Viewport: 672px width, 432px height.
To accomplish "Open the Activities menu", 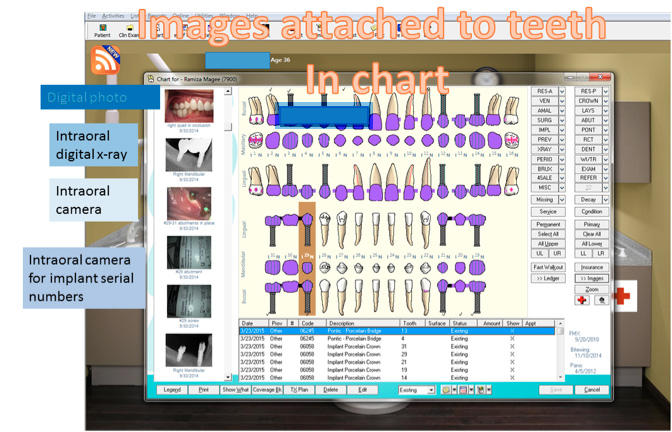I will coord(113,16).
